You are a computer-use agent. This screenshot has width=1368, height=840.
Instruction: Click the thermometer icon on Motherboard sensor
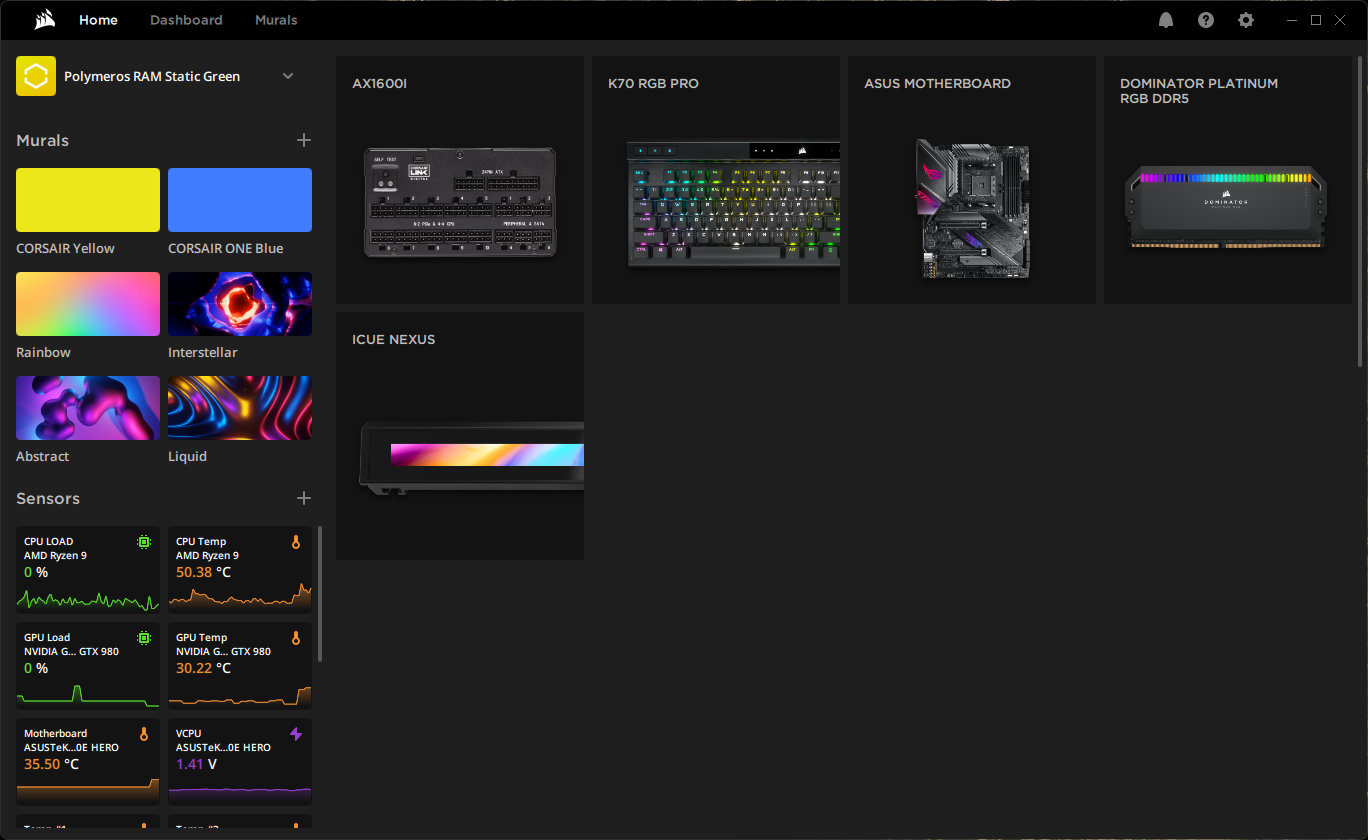pyautogui.click(x=144, y=734)
